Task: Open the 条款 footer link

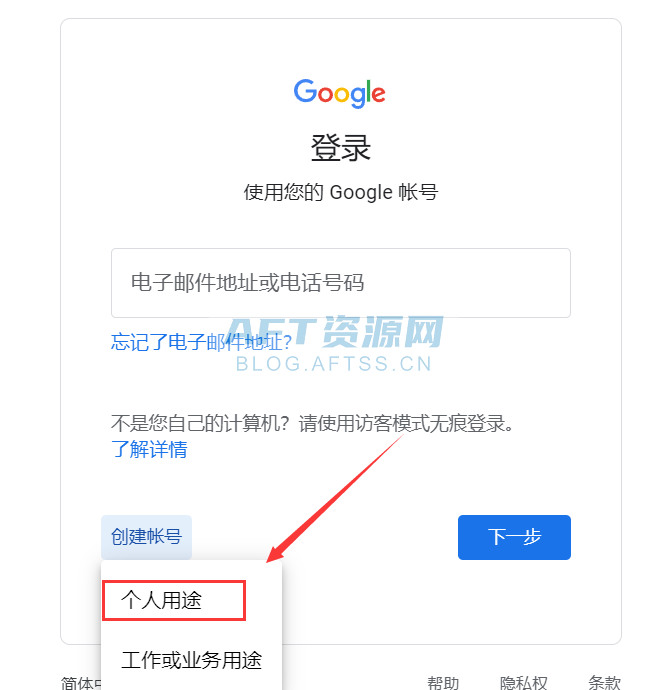Action: pyautogui.click(x=604, y=683)
